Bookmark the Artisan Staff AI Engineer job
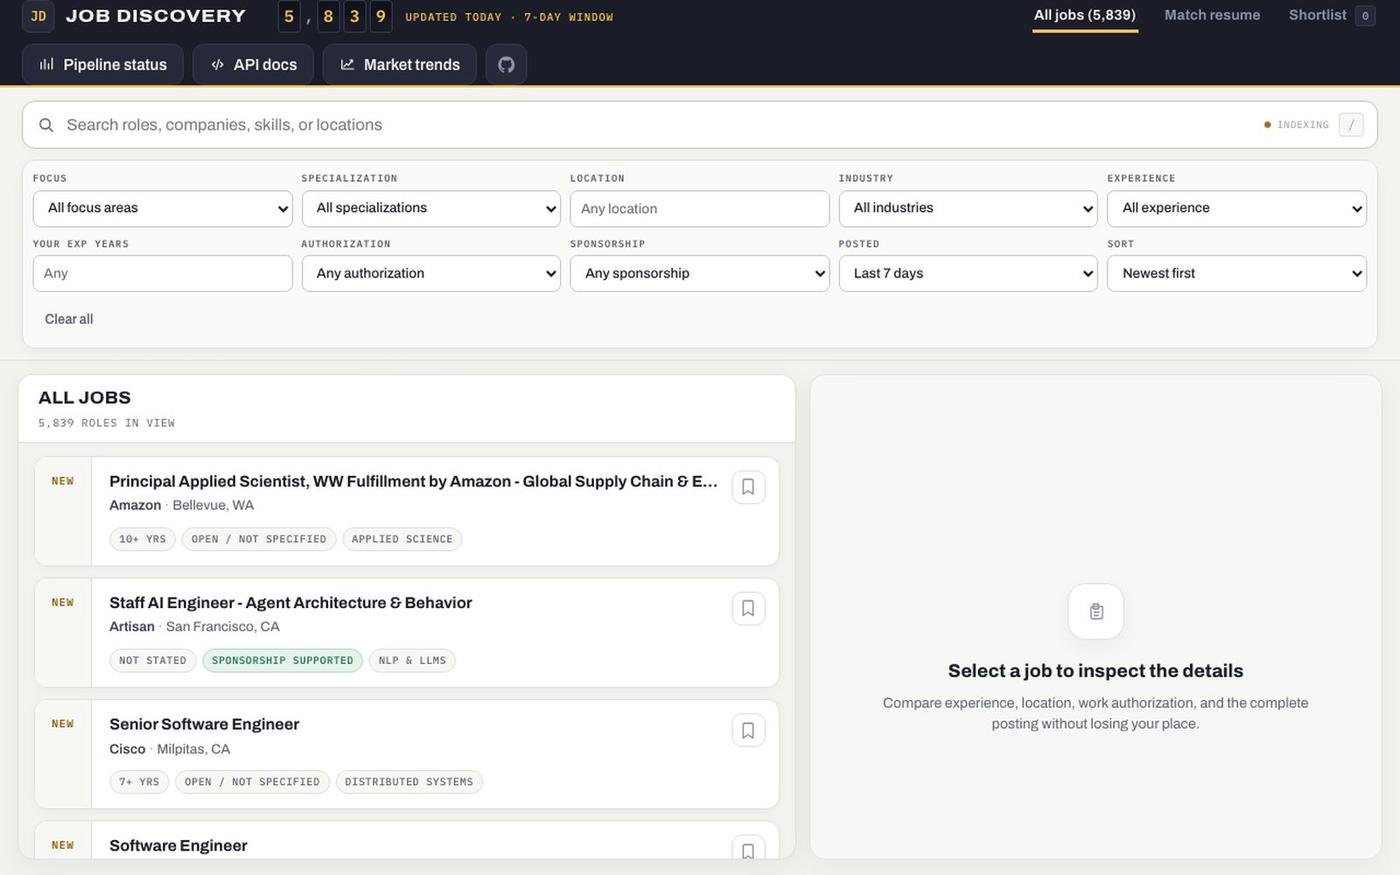 [748, 608]
